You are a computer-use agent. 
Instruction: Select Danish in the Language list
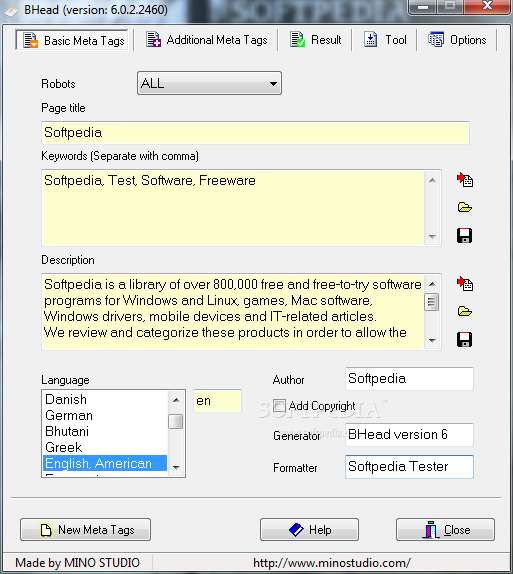(105, 399)
